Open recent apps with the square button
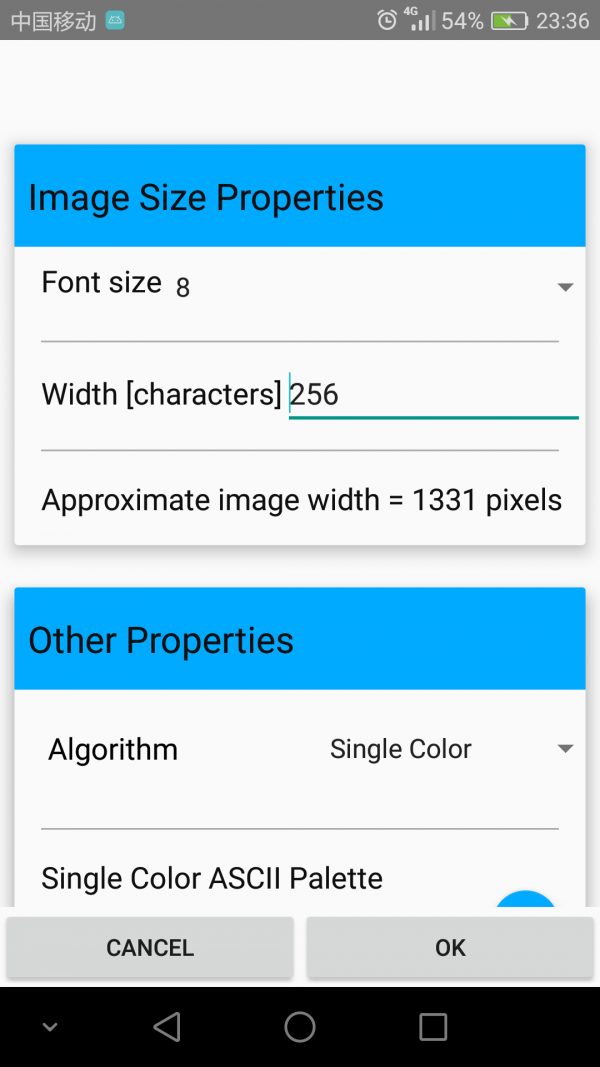Image resolution: width=600 pixels, height=1067 pixels. 433,1026
